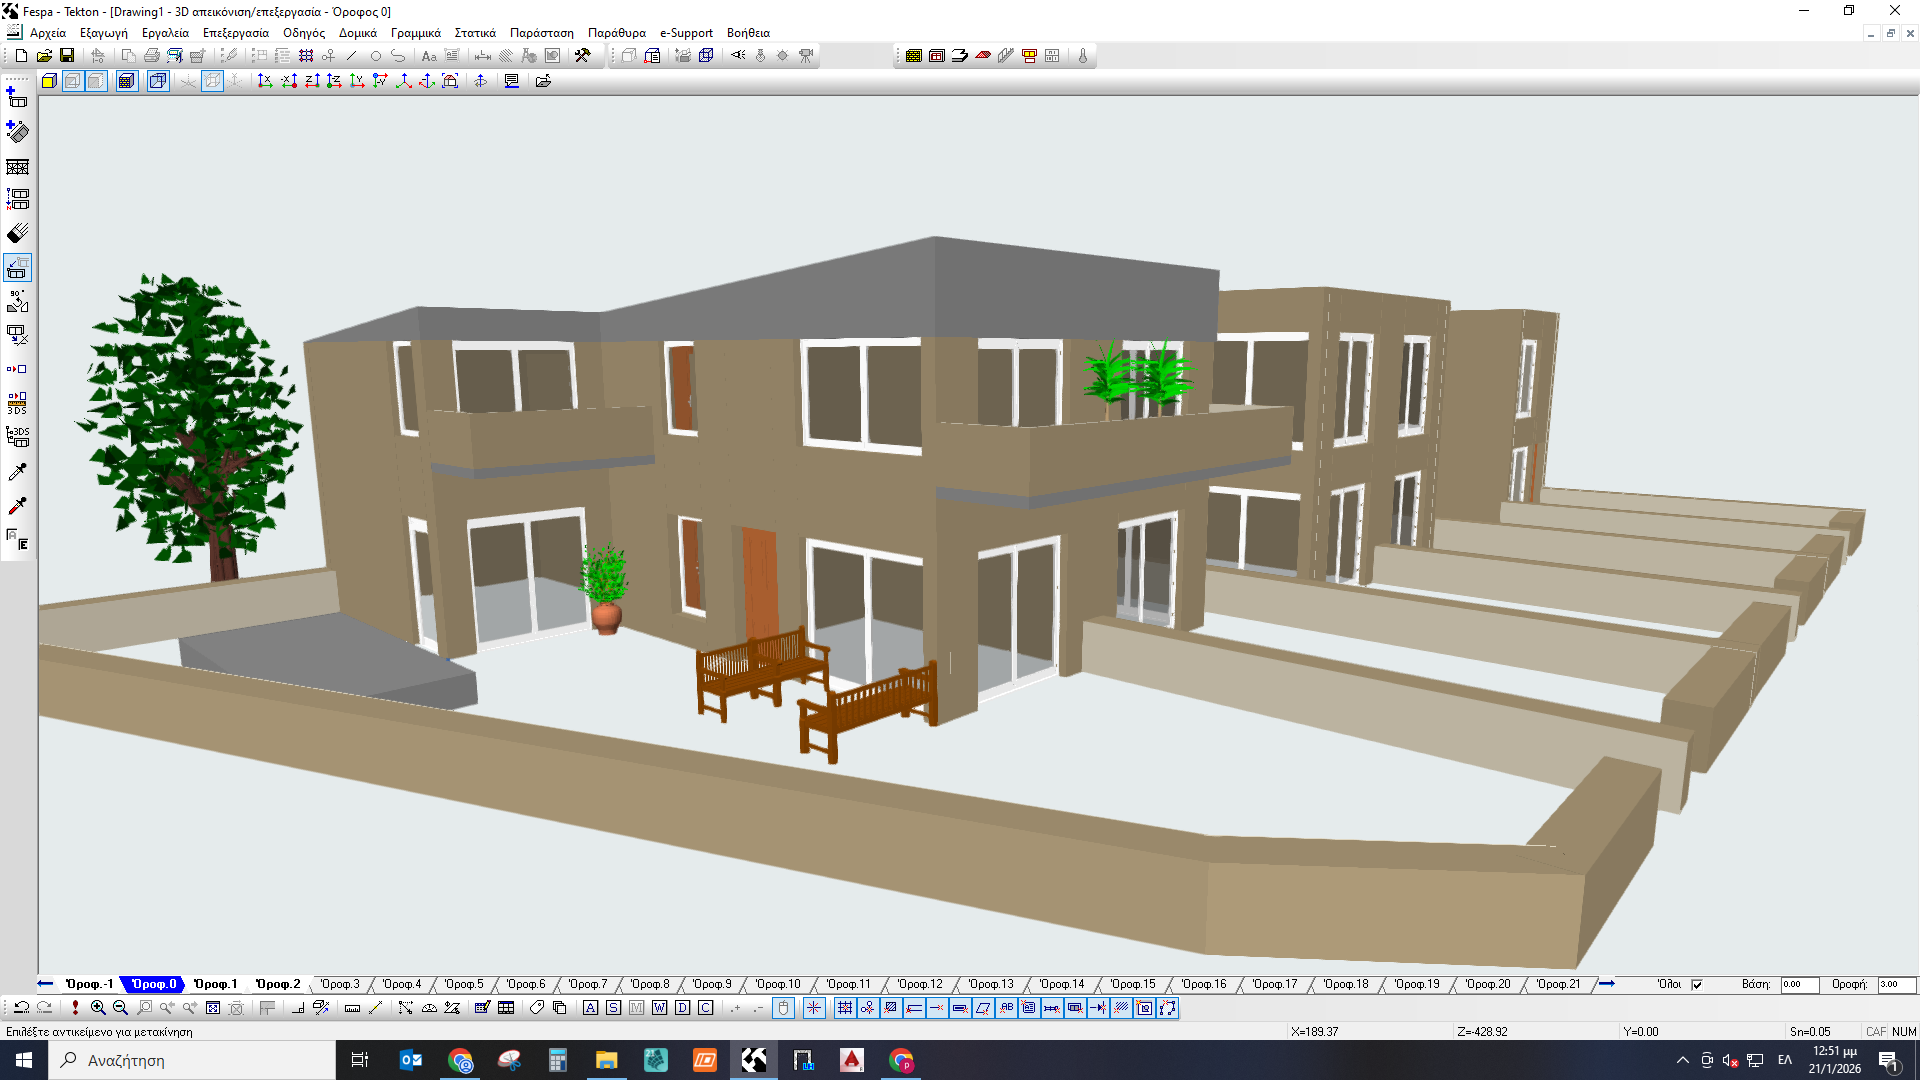Screen dimensions: 1920x1080
Task: Click the save diskette icon
Action: [67, 56]
